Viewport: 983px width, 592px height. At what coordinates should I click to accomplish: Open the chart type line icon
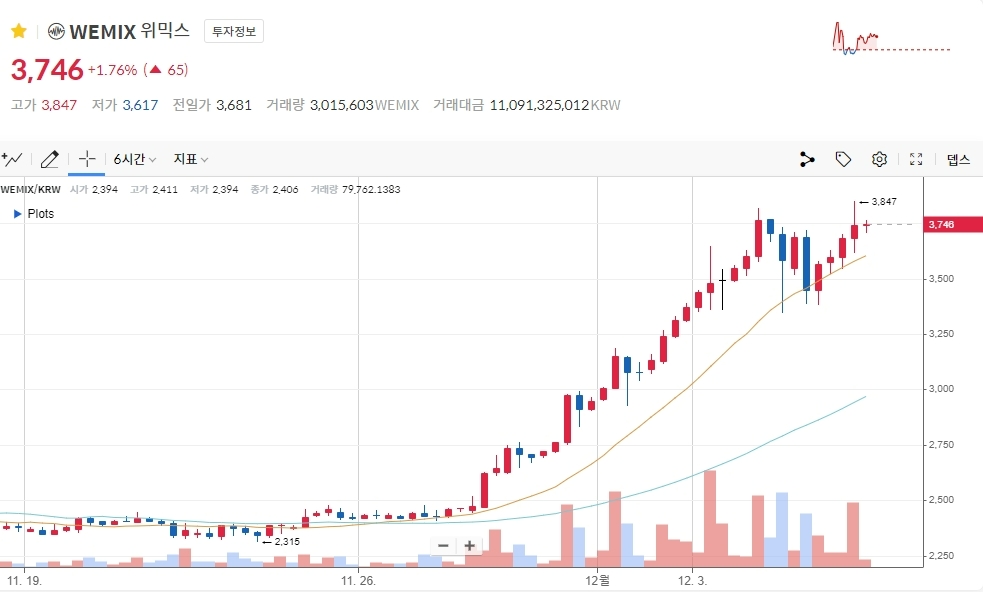pyautogui.click(x=13, y=159)
